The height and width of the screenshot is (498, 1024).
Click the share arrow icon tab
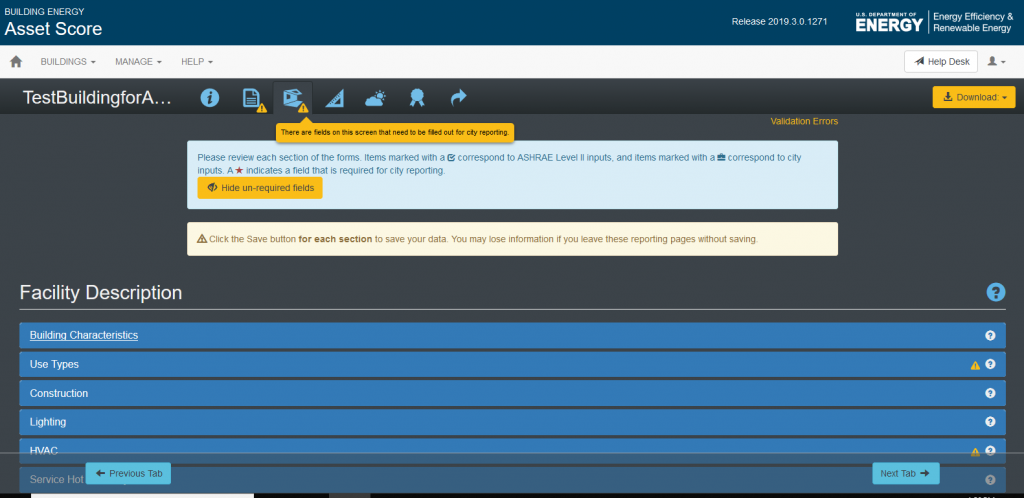tap(458, 98)
